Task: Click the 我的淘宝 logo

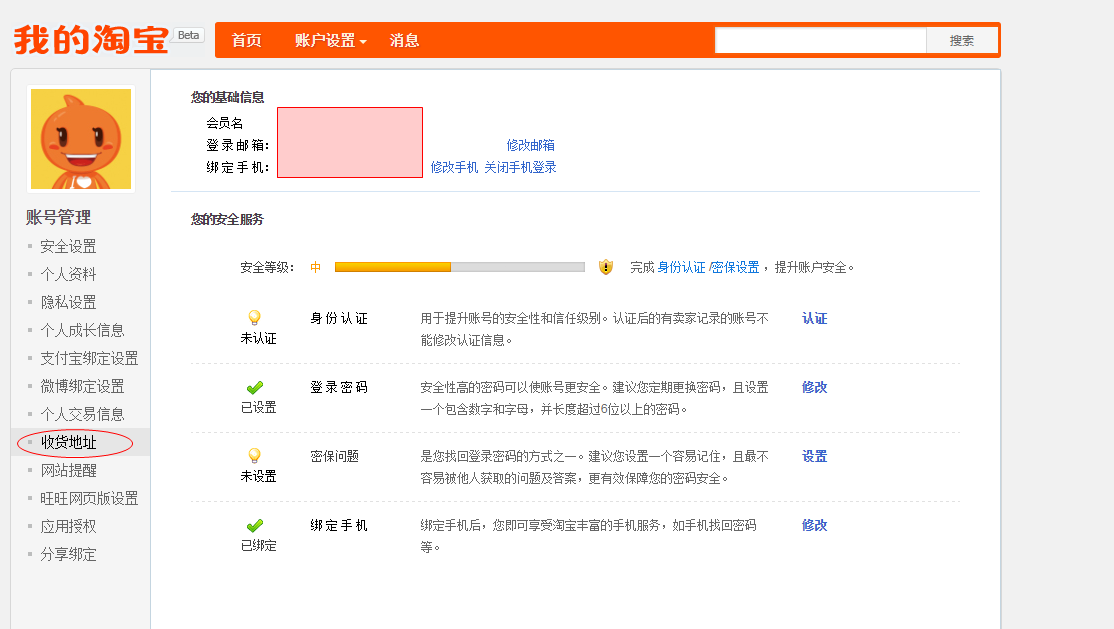Action: [91, 40]
